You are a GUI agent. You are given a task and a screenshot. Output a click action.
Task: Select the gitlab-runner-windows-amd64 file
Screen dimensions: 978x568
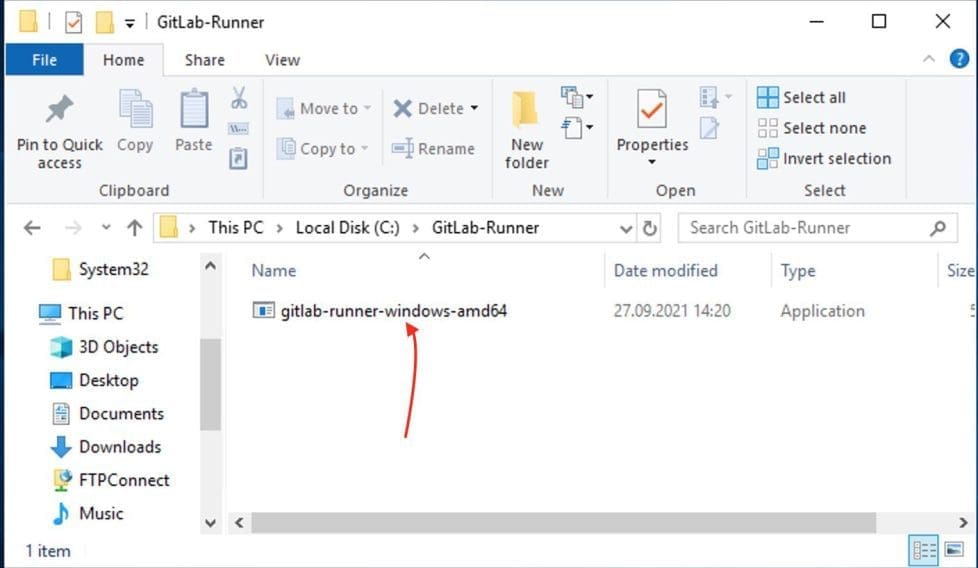click(x=393, y=311)
